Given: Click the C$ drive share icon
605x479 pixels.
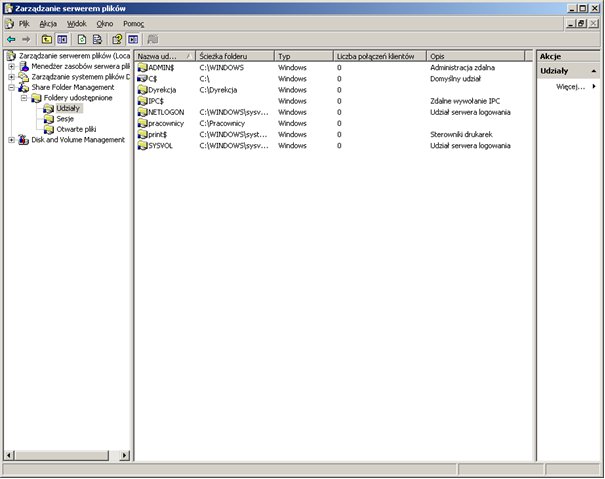Looking at the screenshot, I should pos(143,79).
